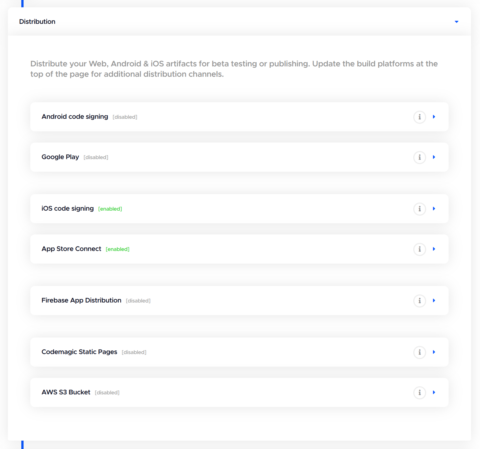Screen dimensions: 480x449
Task: Collapse the Distribution section arrow
Action: point(456,22)
